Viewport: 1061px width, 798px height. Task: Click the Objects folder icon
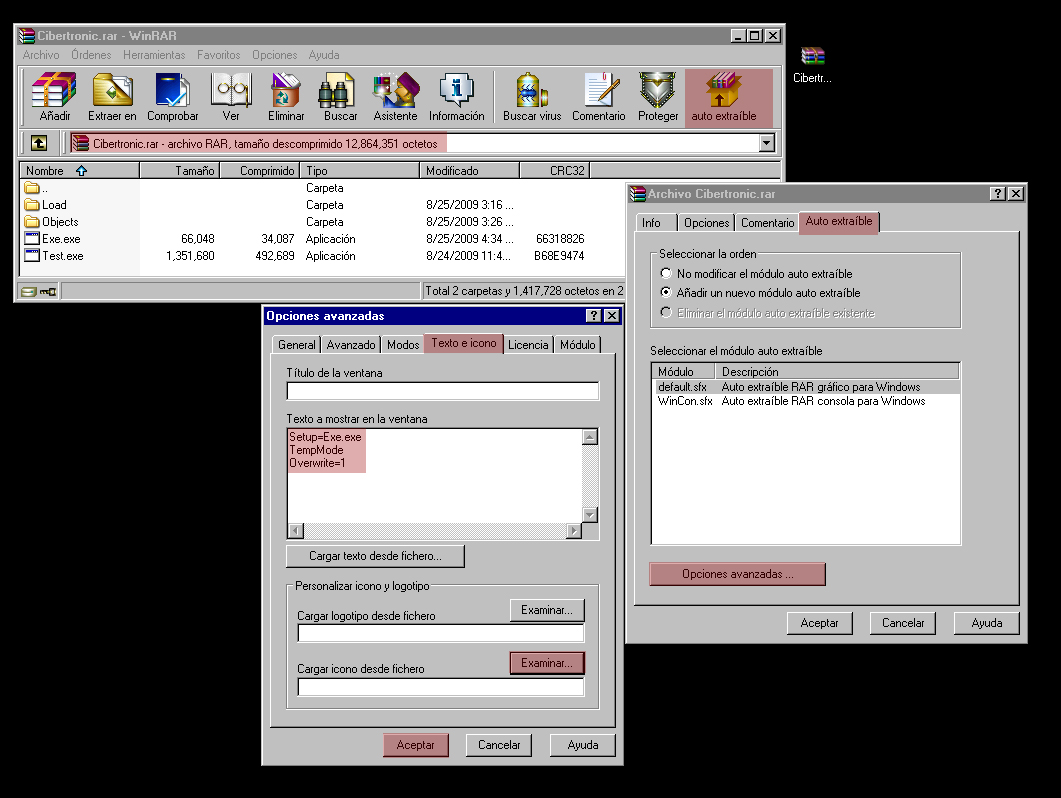[x=32, y=221]
